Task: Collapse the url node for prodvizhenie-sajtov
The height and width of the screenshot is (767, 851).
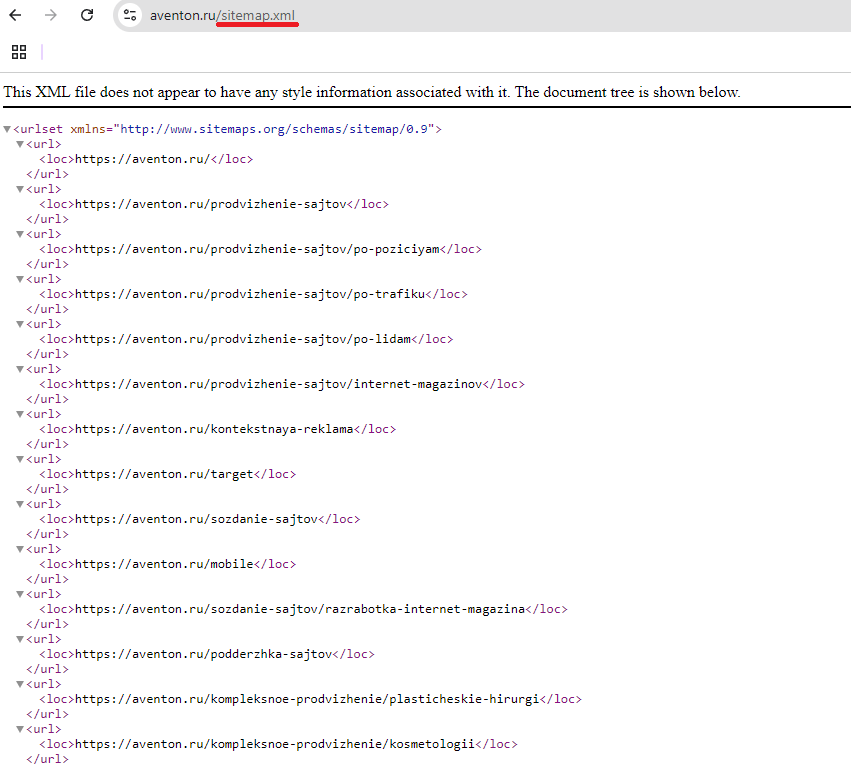Action: [x=20, y=189]
